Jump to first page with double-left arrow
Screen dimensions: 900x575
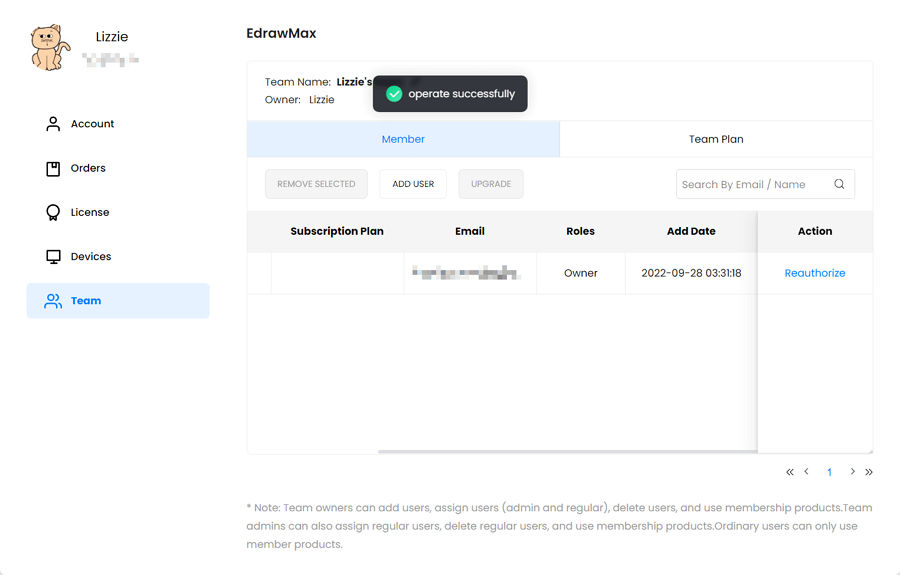790,472
